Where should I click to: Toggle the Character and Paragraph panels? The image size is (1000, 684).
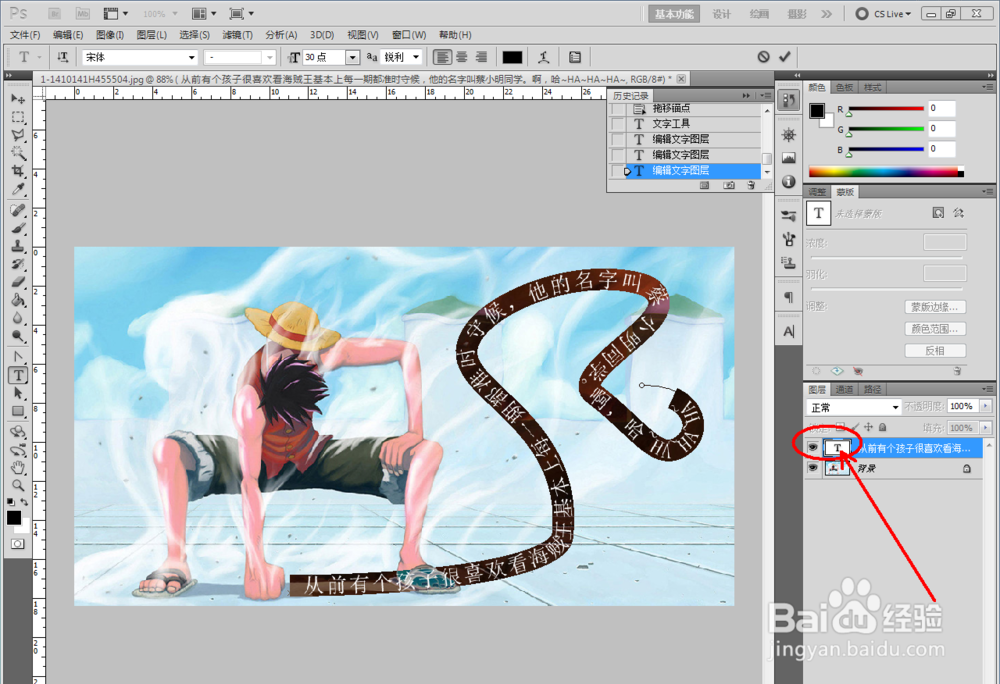pyautogui.click(x=575, y=57)
